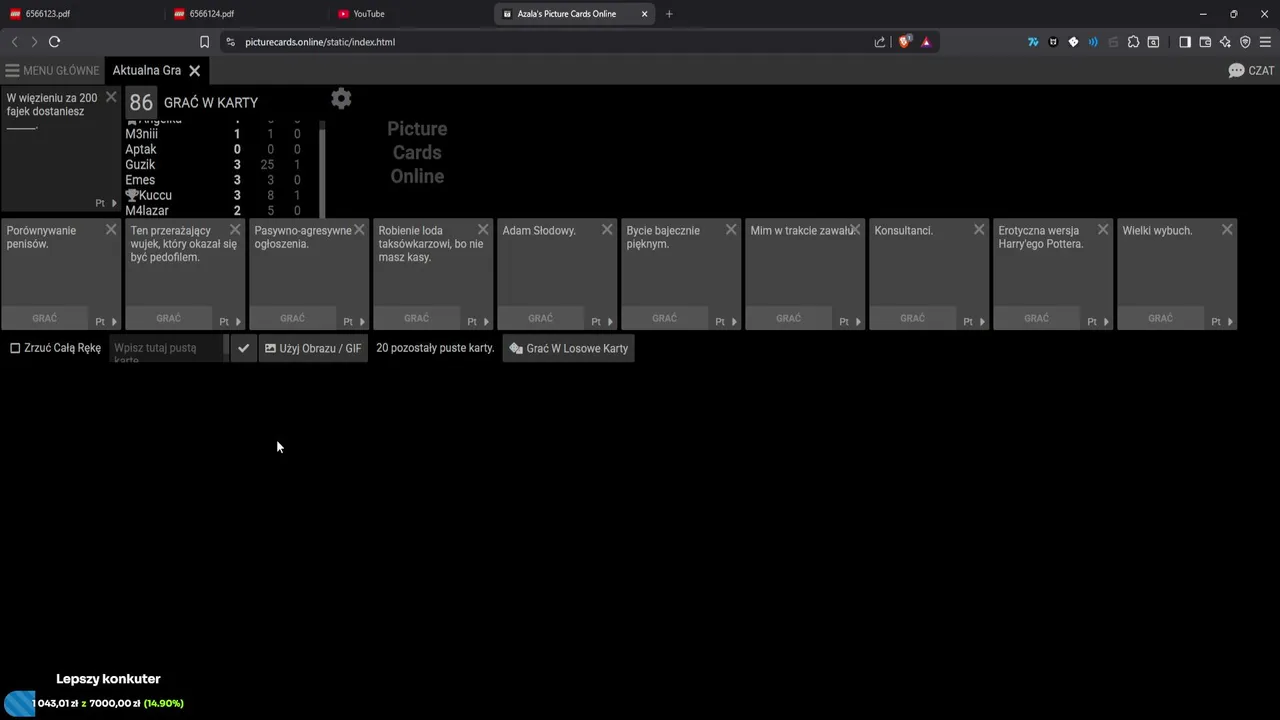The height and width of the screenshot is (720, 1280).
Task: Open Brave VPN shield icon
Action: (x=1245, y=42)
